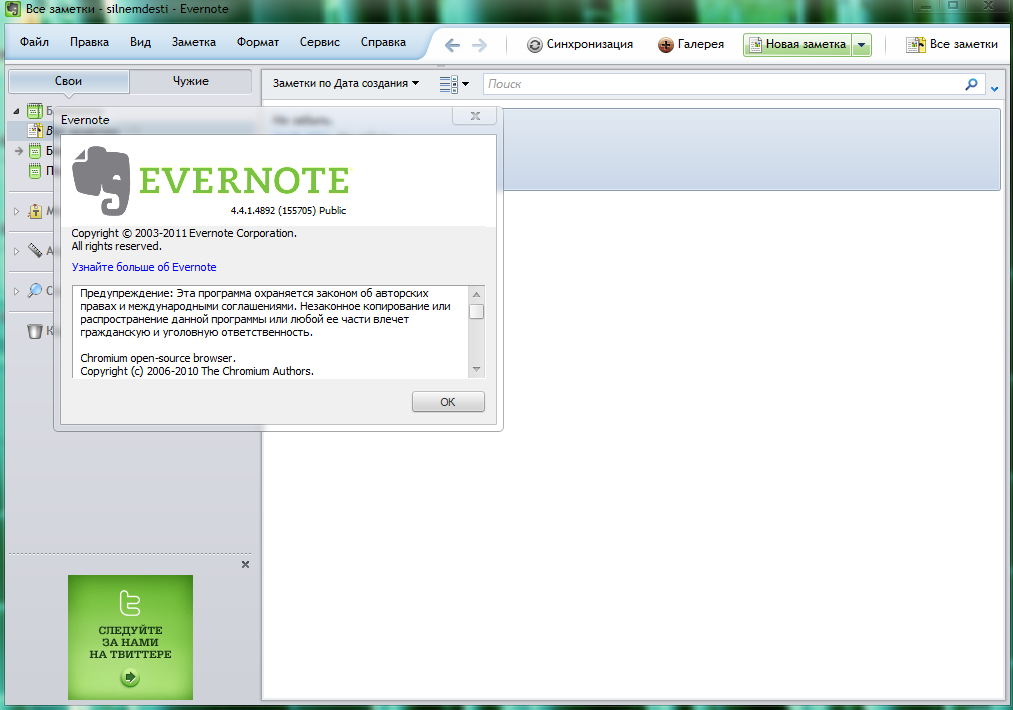Expand search options chevron beside search box
Screen dimensions: 1013x710
(995, 89)
